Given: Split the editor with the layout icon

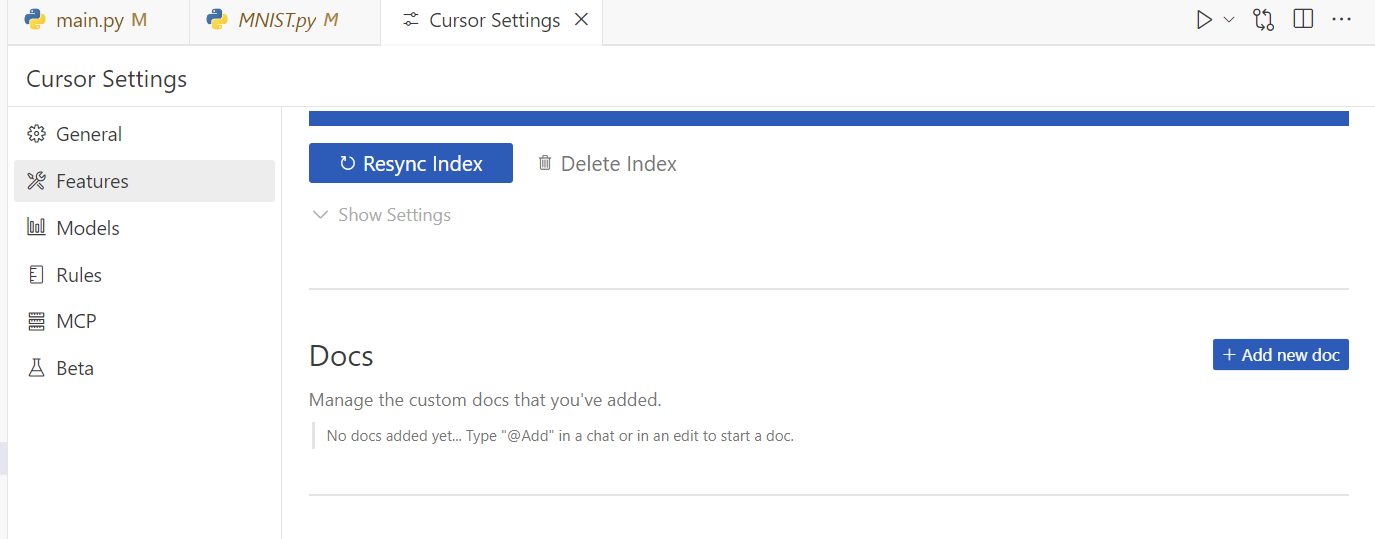Looking at the screenshot, I should (1303, 20).
